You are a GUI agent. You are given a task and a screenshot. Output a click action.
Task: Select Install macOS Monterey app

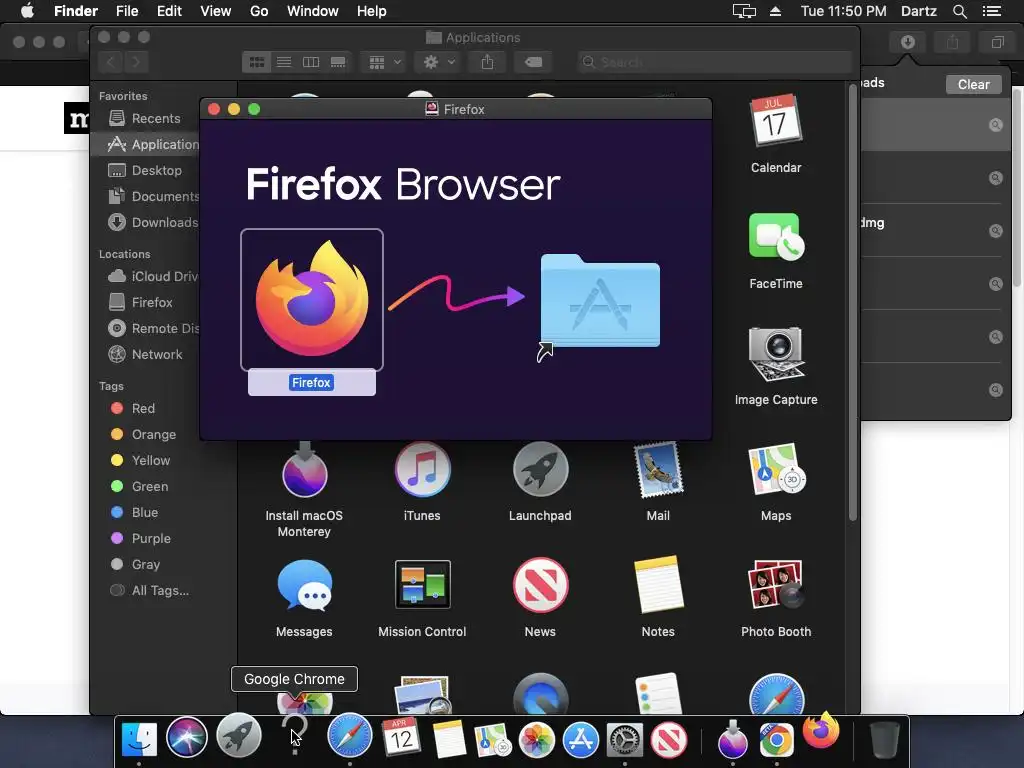304,470
